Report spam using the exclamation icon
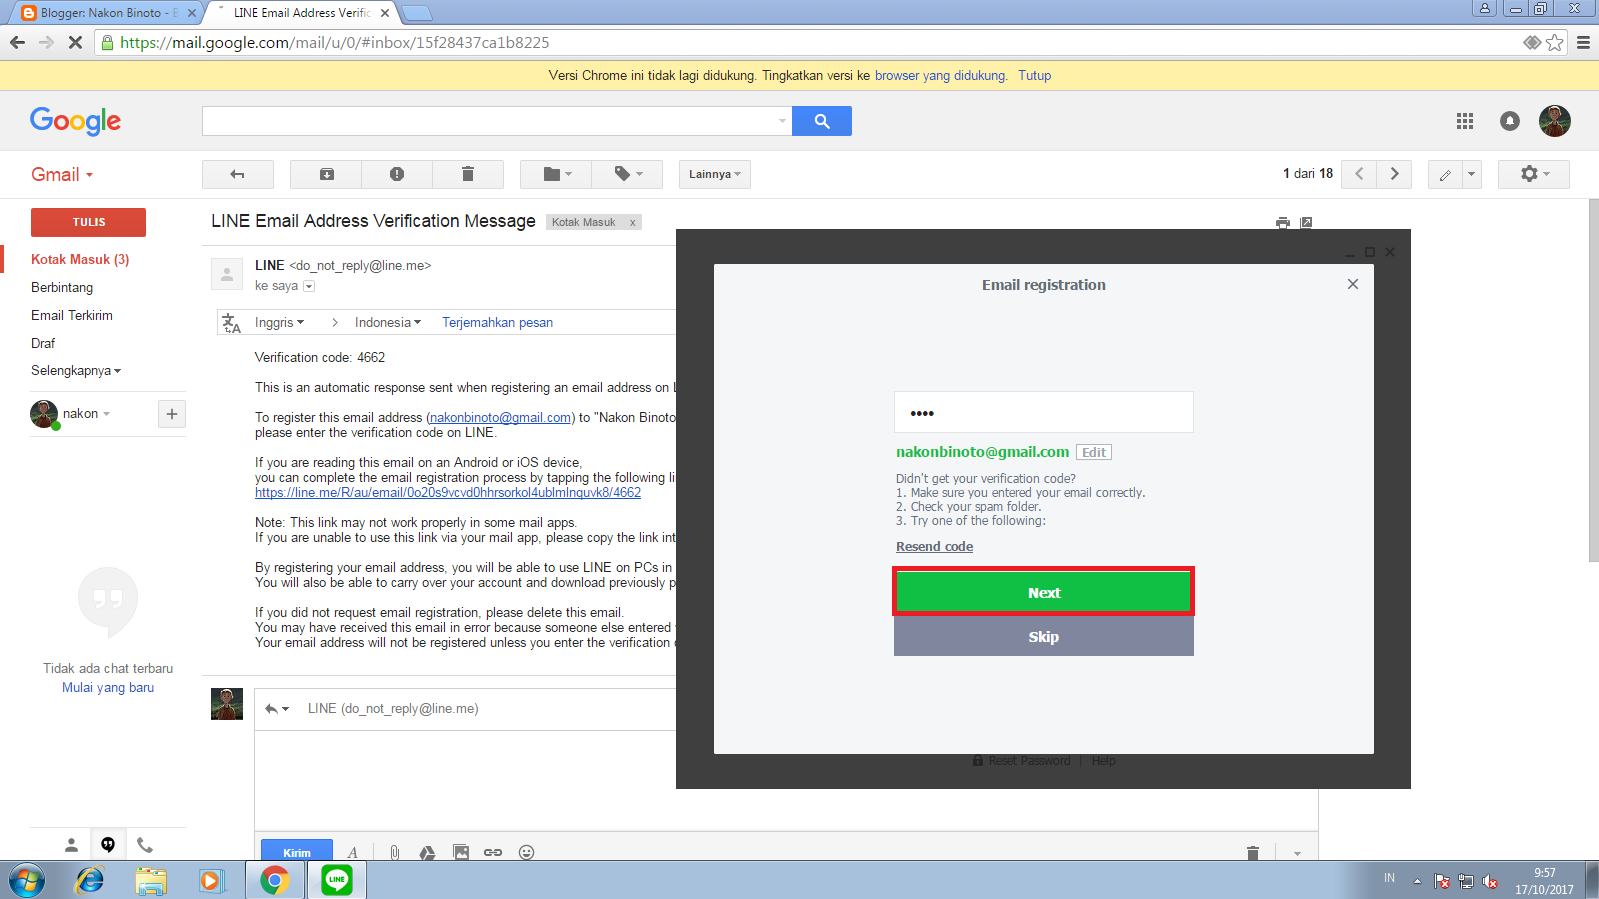This screenshot has width=1599, height=899. click(x=397, y=174)
